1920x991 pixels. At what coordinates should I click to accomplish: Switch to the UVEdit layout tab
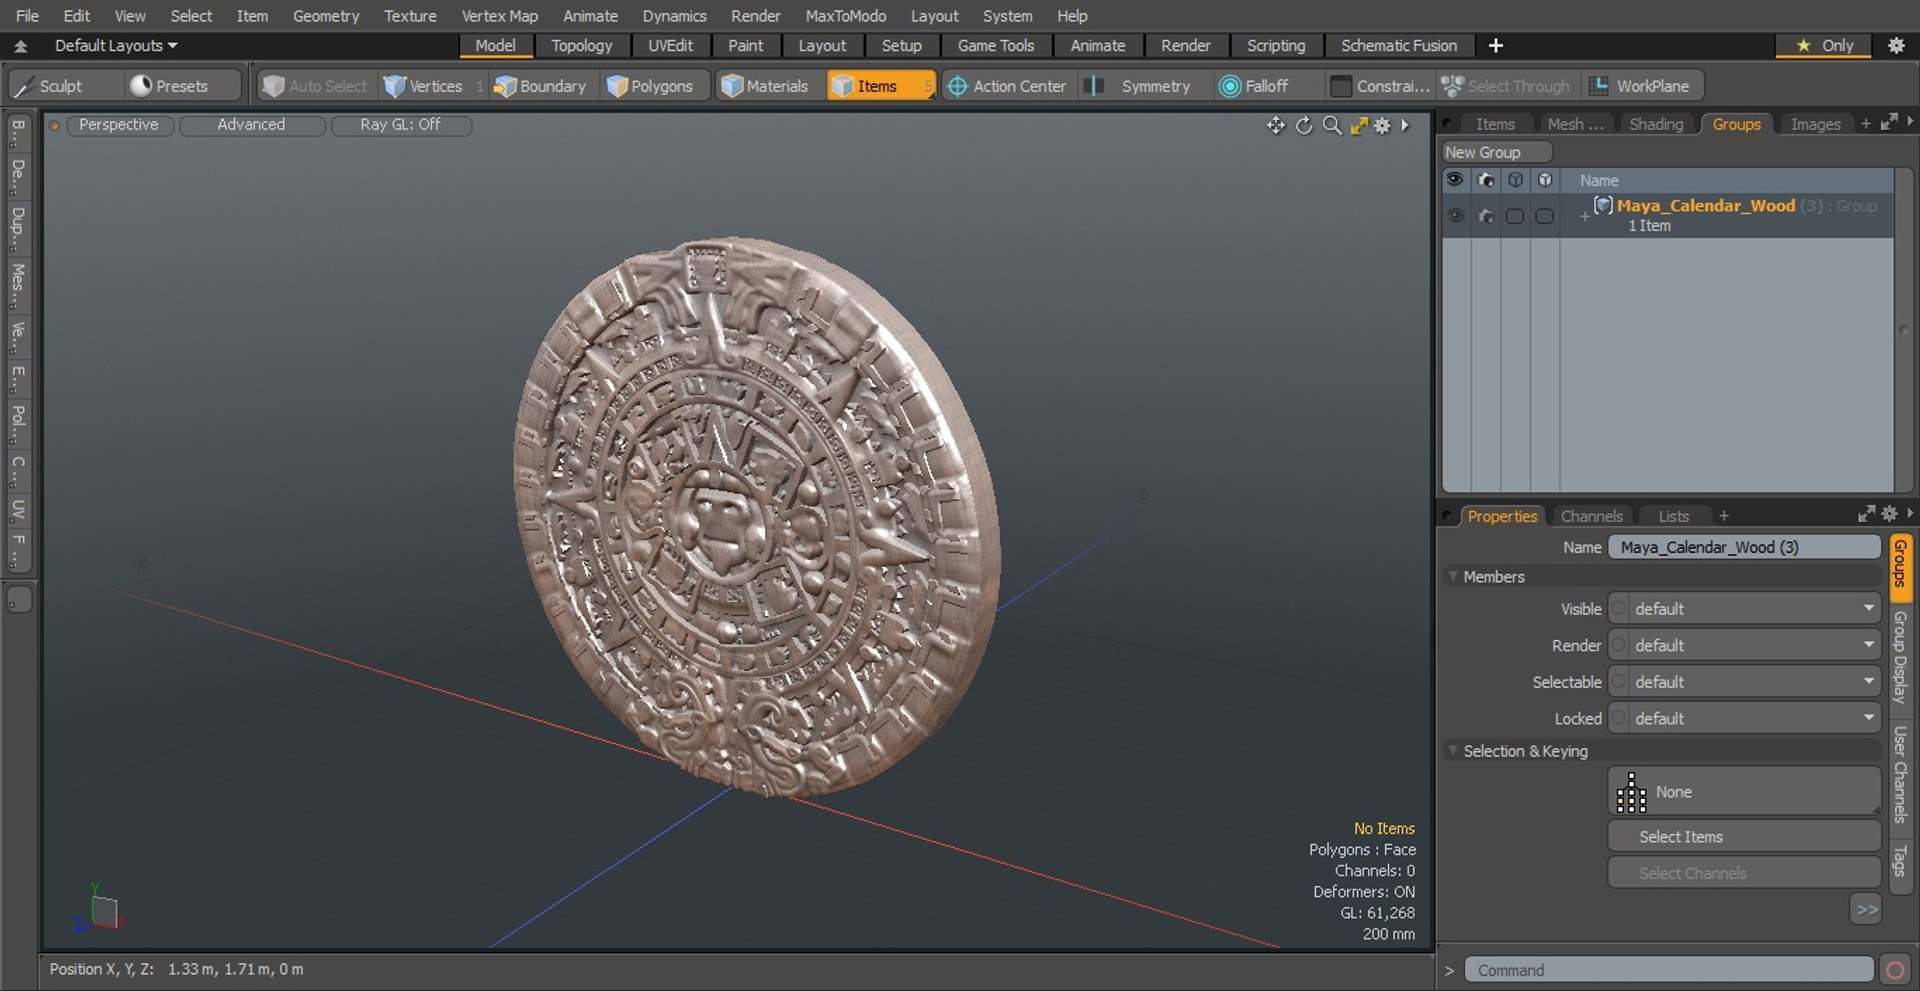670,46
